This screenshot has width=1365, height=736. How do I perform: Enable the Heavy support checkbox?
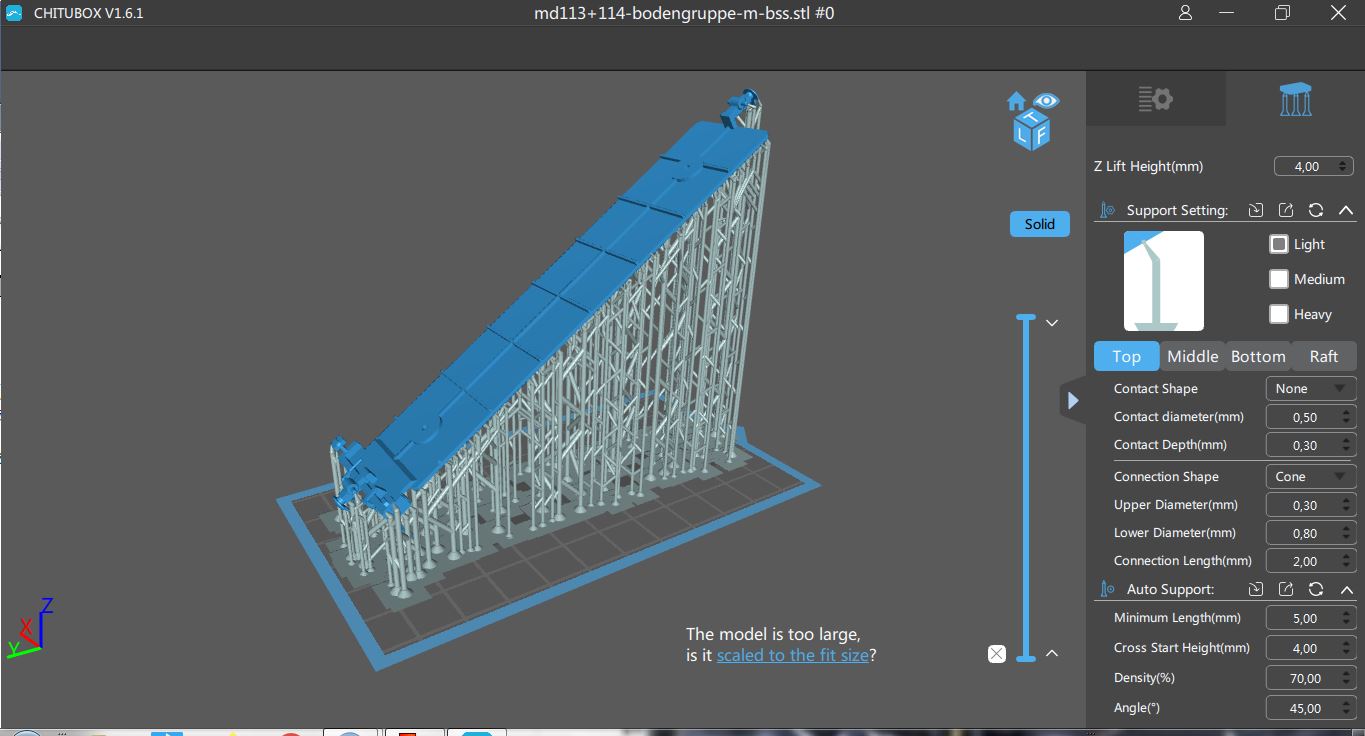(1279, 314)
